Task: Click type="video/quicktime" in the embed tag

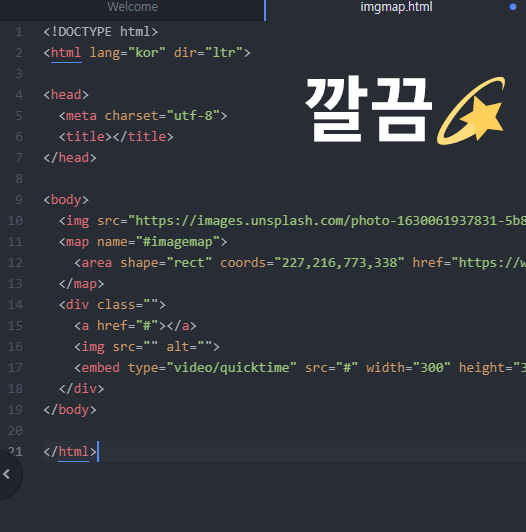Action: (x=212, y=368)
